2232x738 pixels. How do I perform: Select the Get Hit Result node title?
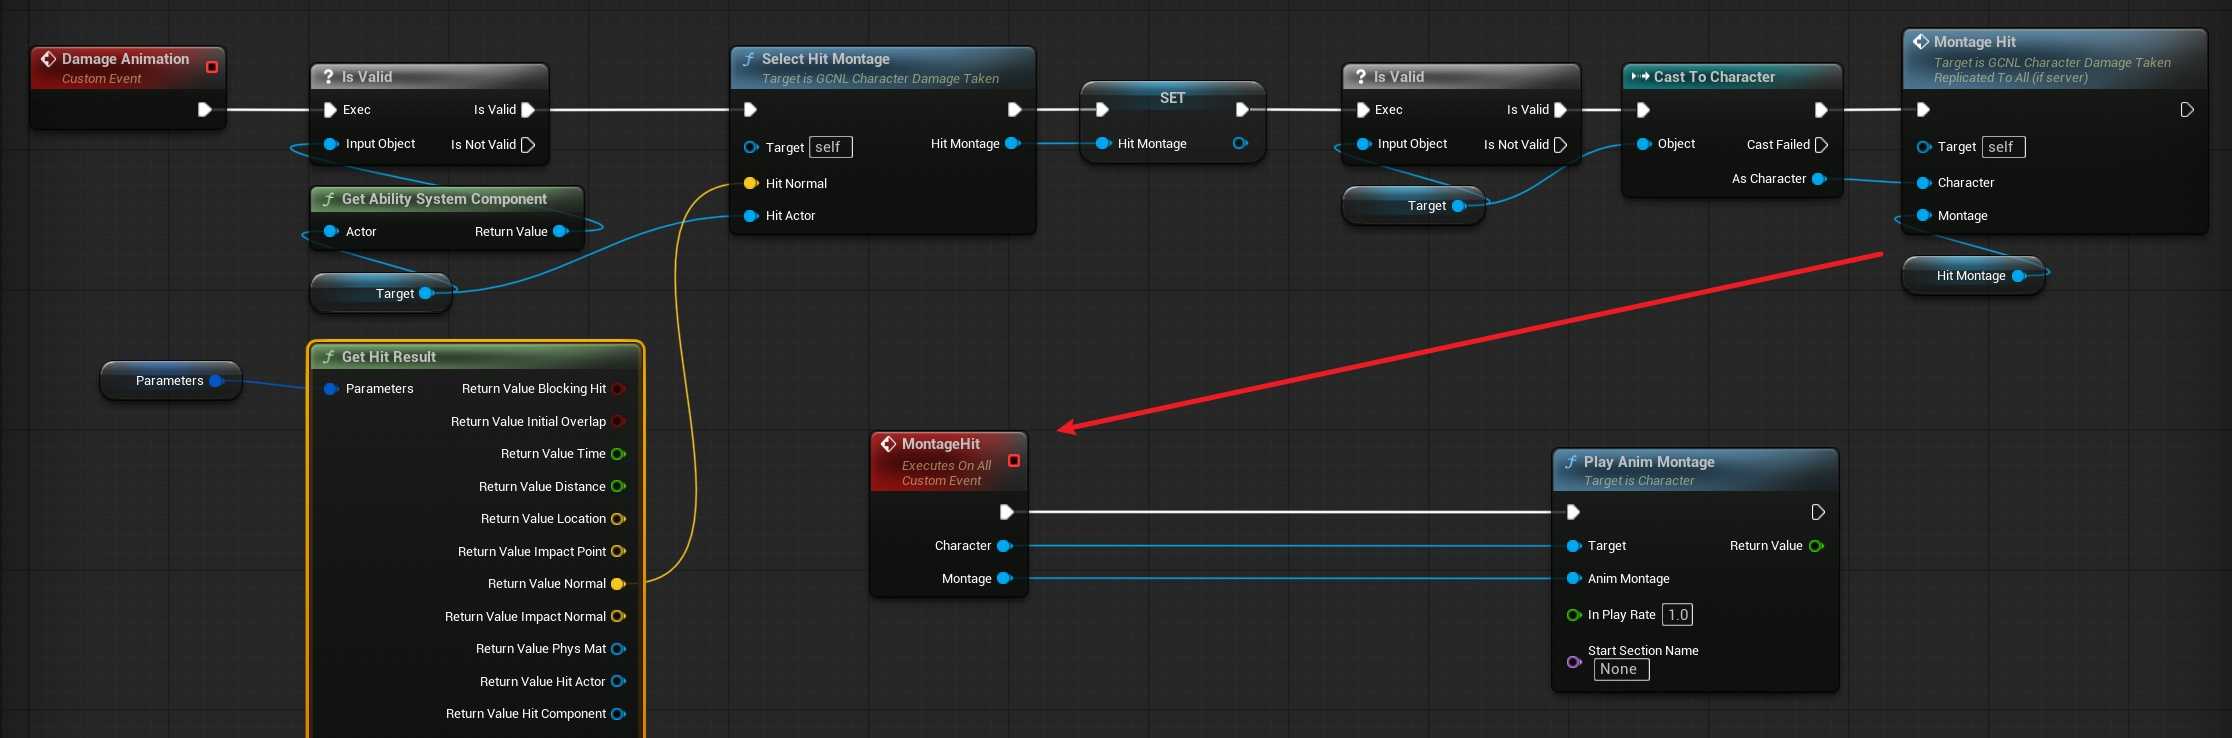pyautogui.click(x=389, y=357)
